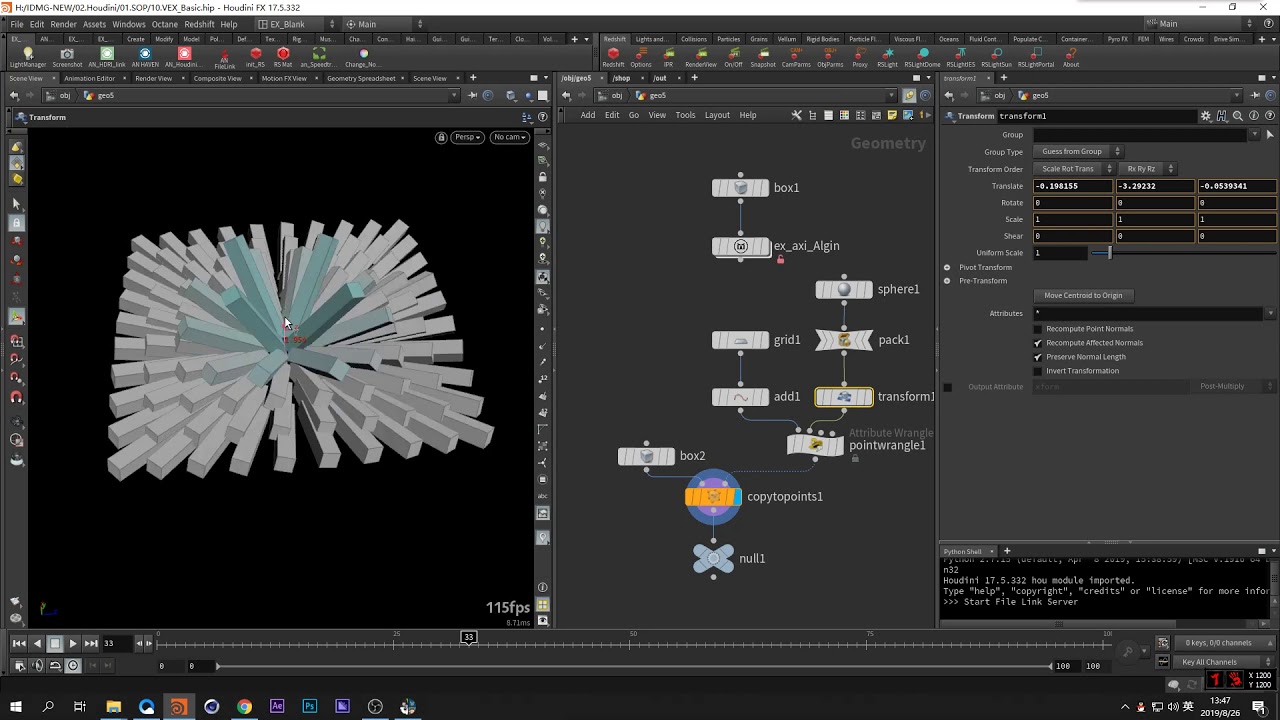
Task: Select the add1 node
Action: (x=741, y=397)
